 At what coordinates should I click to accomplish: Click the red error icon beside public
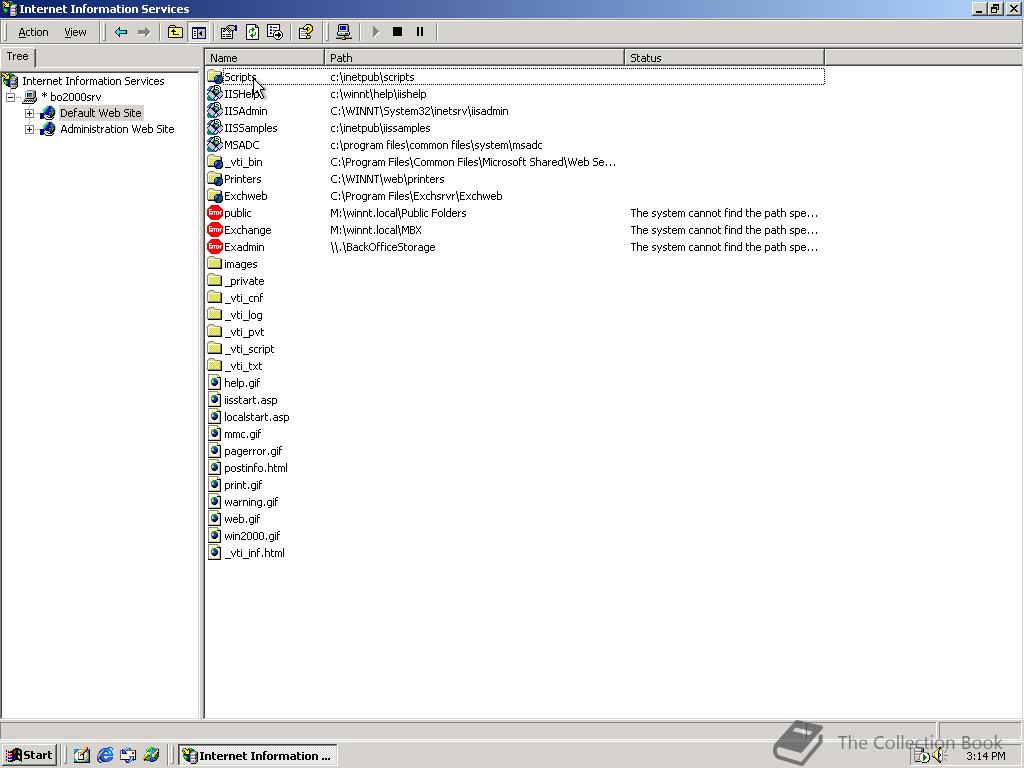coord(215,213)
